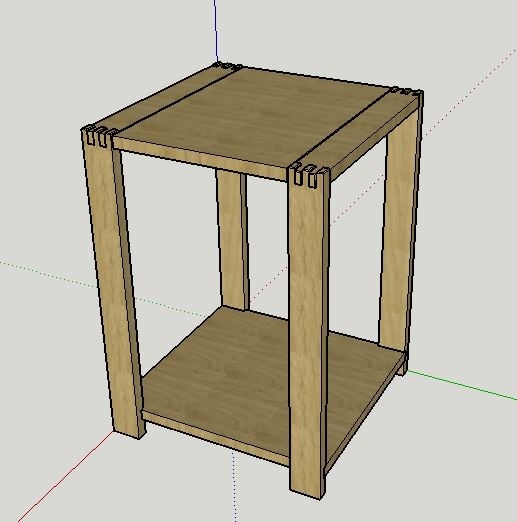Click the dotted green axis line
517x522 pixels.
coord(100,287)
